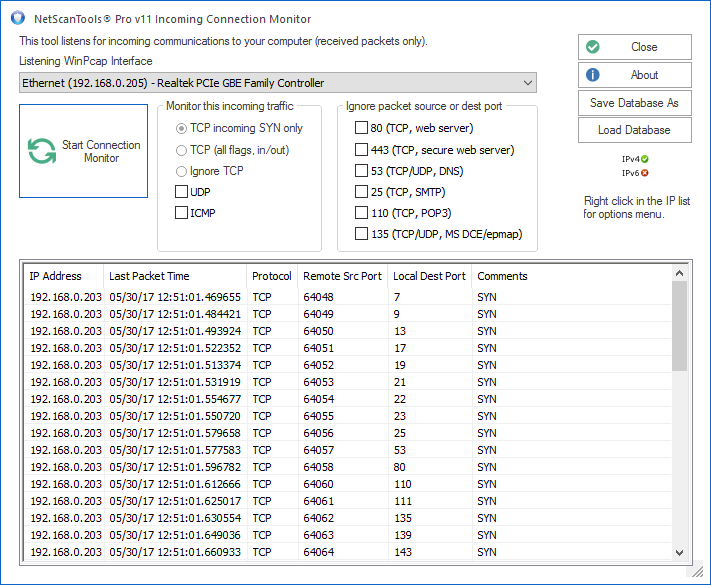Select row with source port 64060
This screenshot has height=585, width=711.
click(x=347, y=484)
